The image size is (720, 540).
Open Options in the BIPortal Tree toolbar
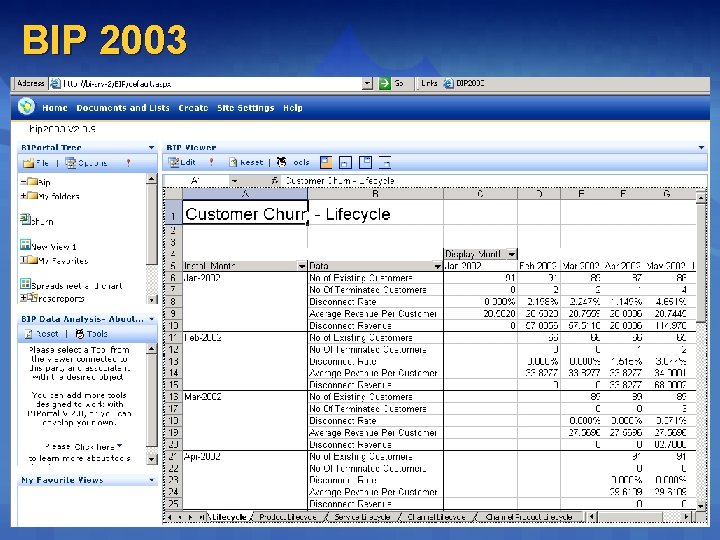(x=86, y=163)
